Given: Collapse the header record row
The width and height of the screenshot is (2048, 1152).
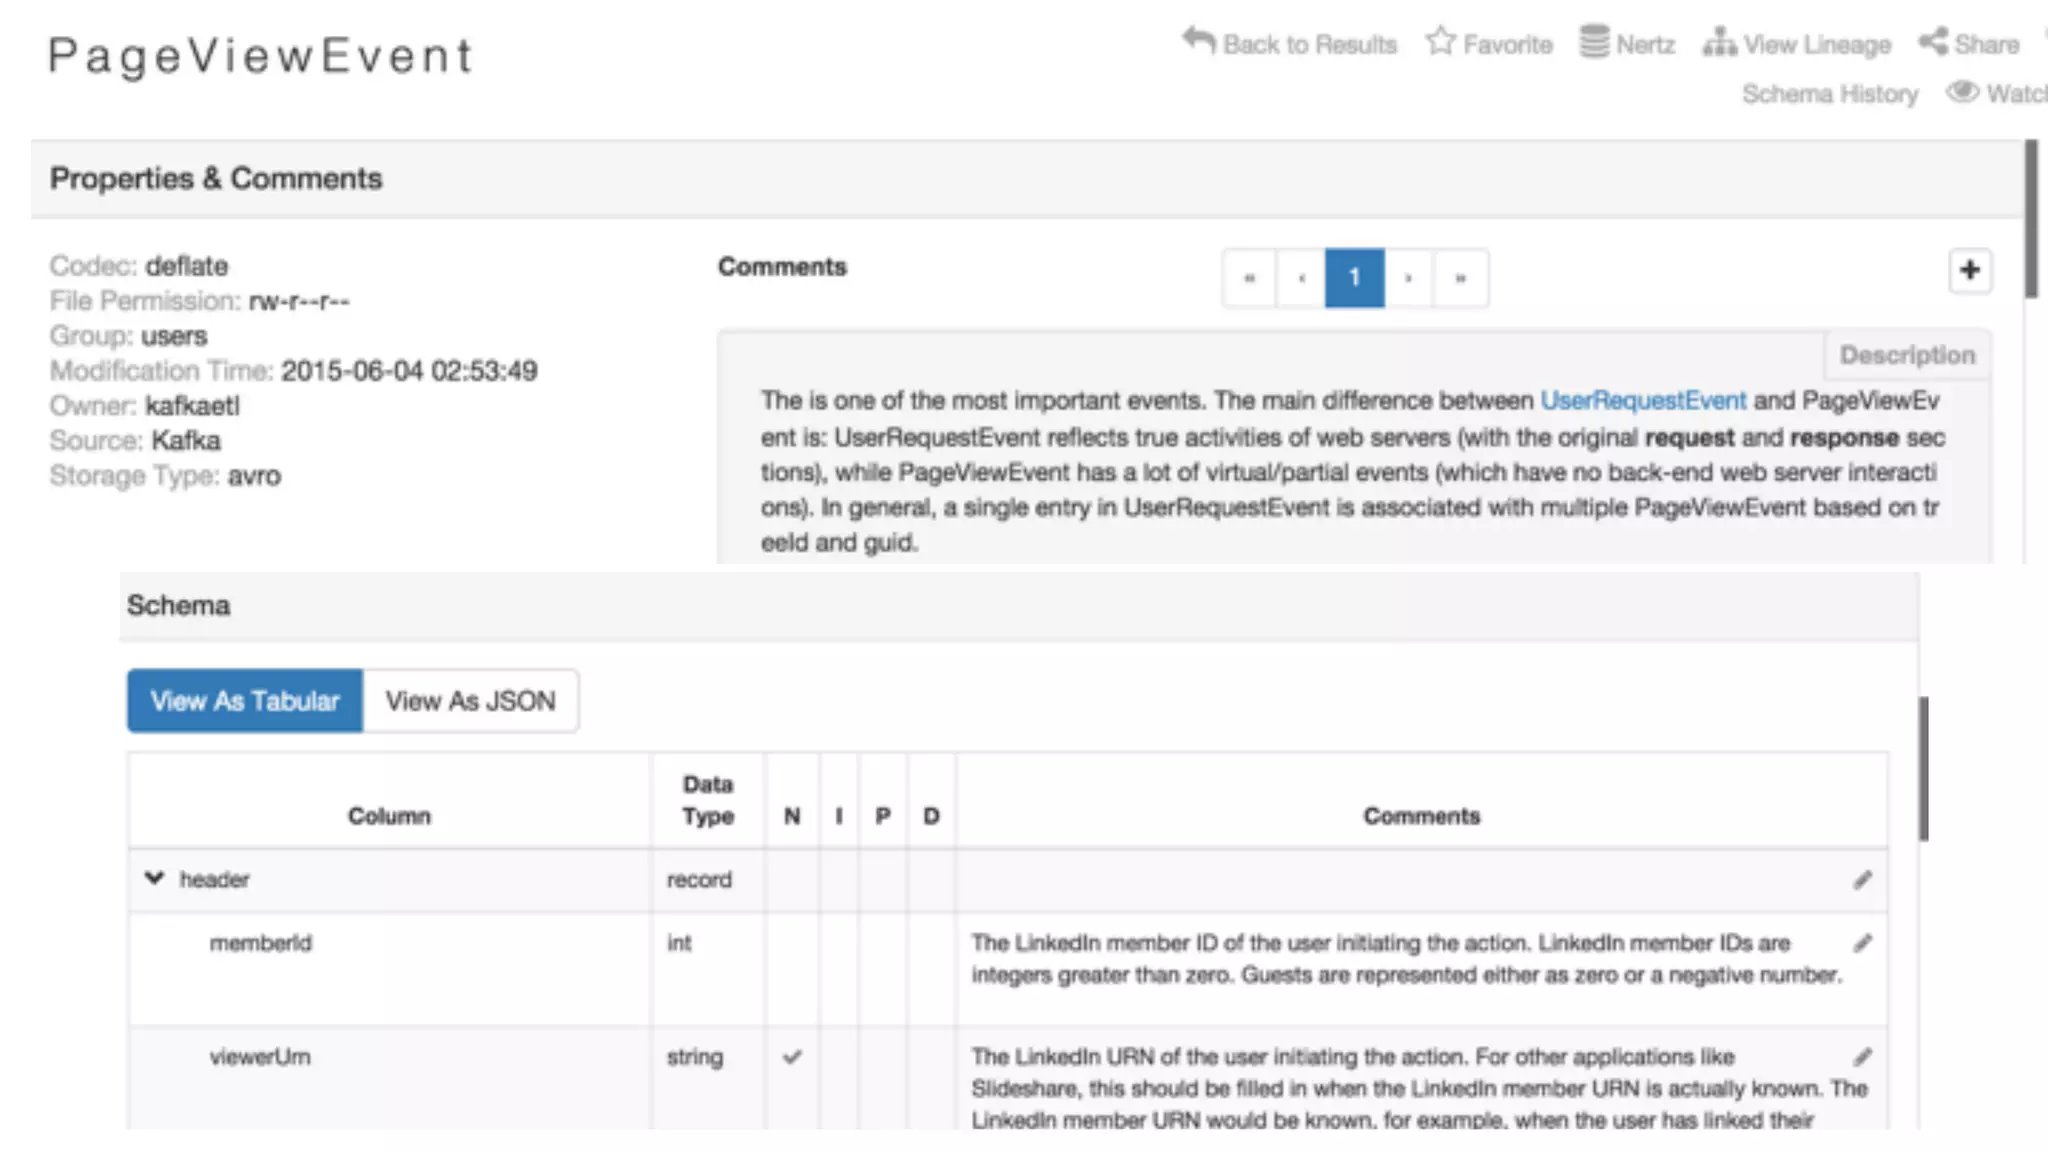Looking at the screenshot, I should [x=154, y=878].
